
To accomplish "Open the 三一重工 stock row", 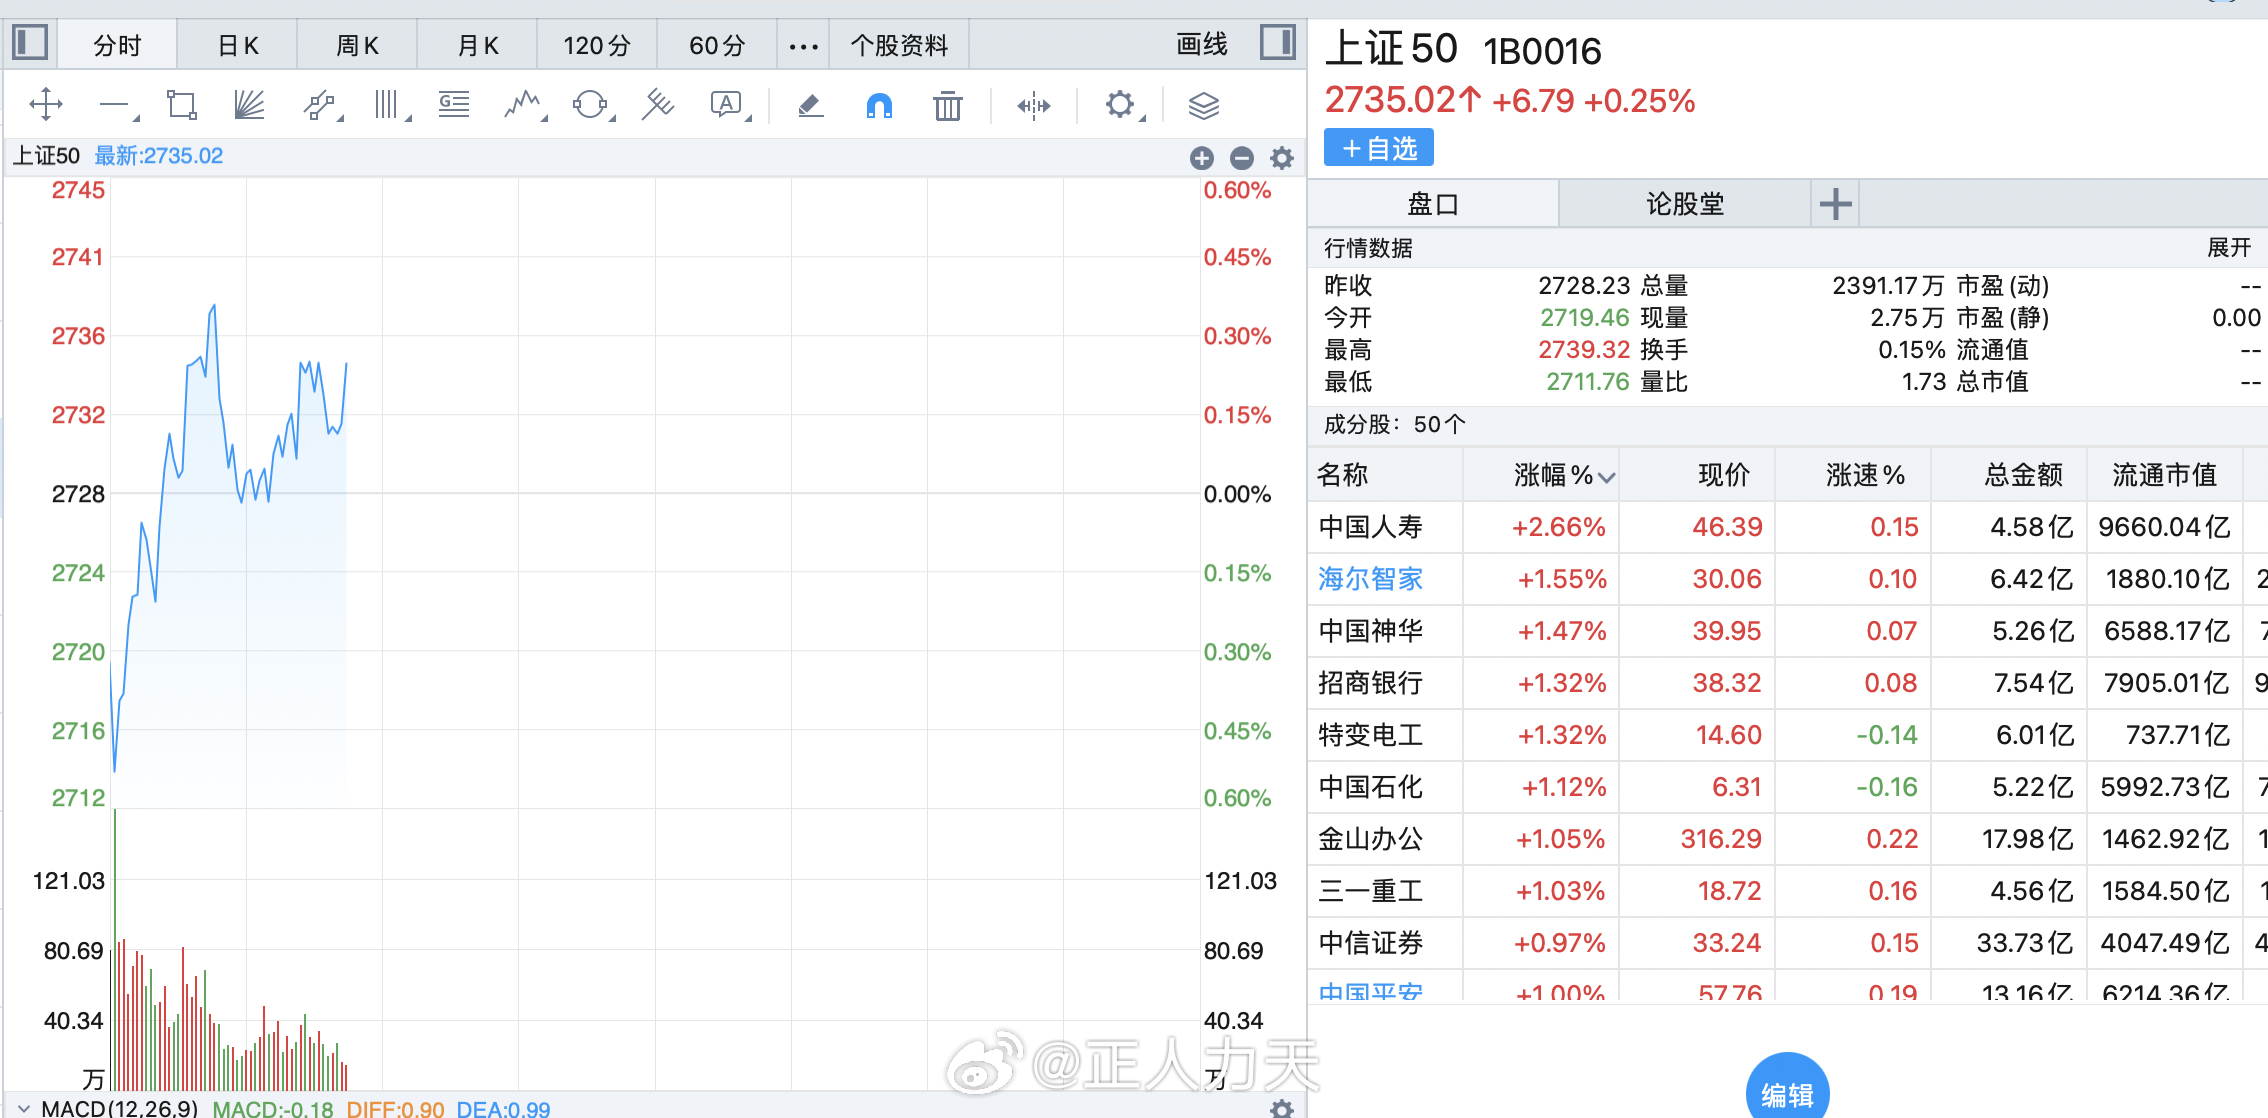I will click(1788, 891).
